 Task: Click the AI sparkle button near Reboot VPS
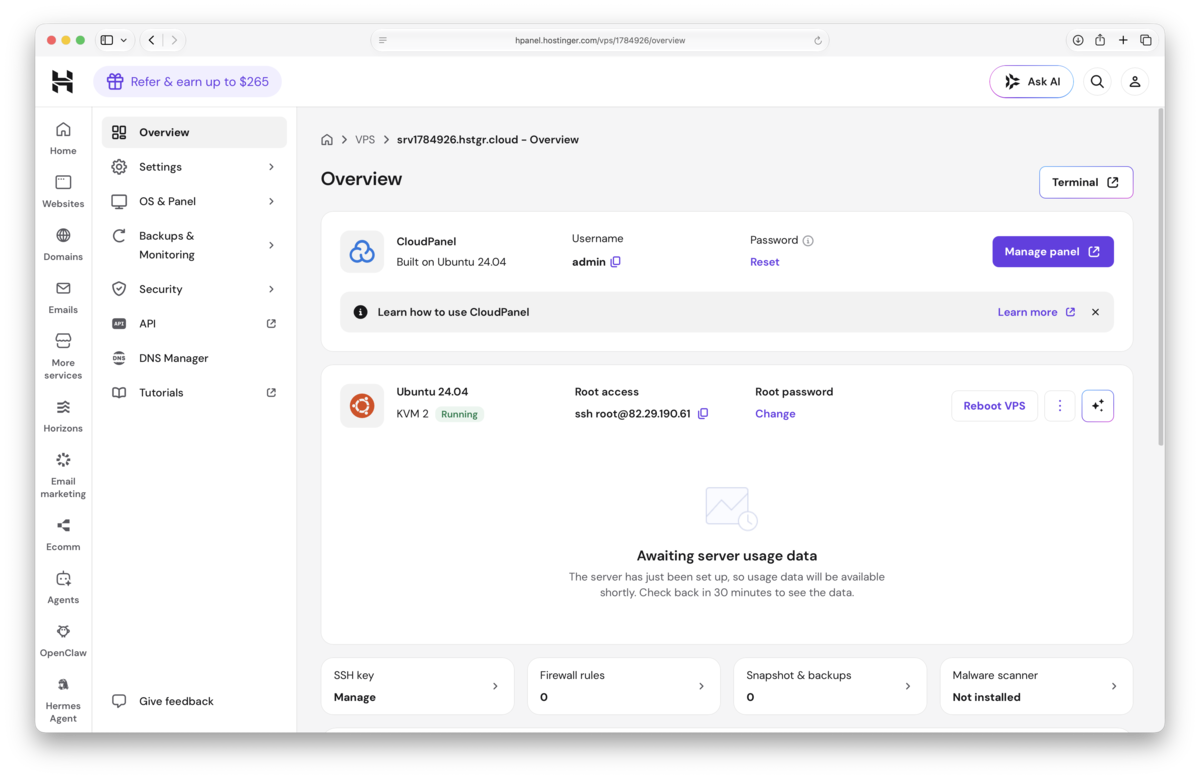(x=1098, y=406)
